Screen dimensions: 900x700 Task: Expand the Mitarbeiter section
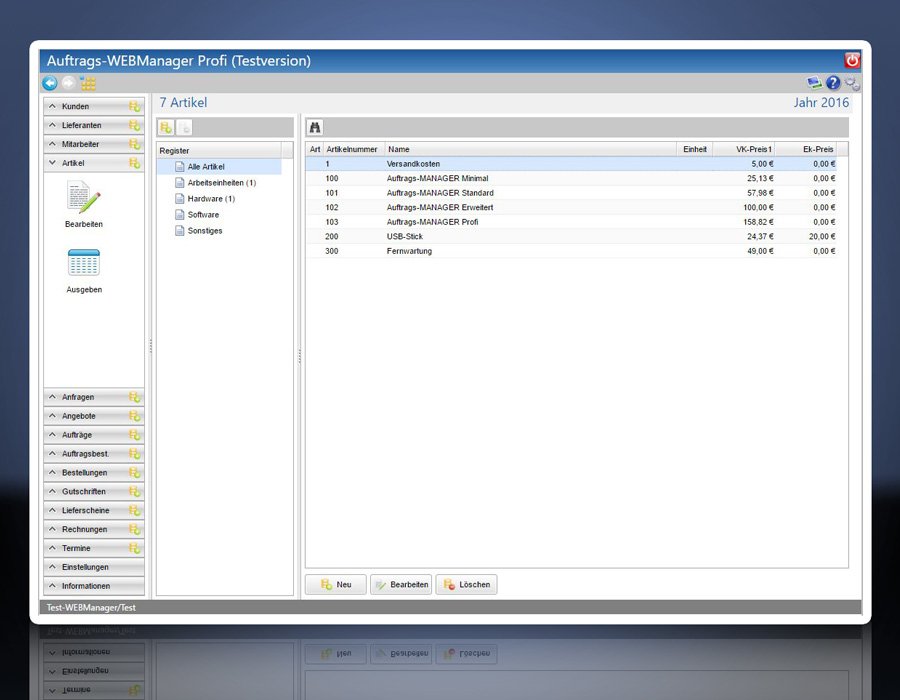pyautogui.click(x=94, y=144)
